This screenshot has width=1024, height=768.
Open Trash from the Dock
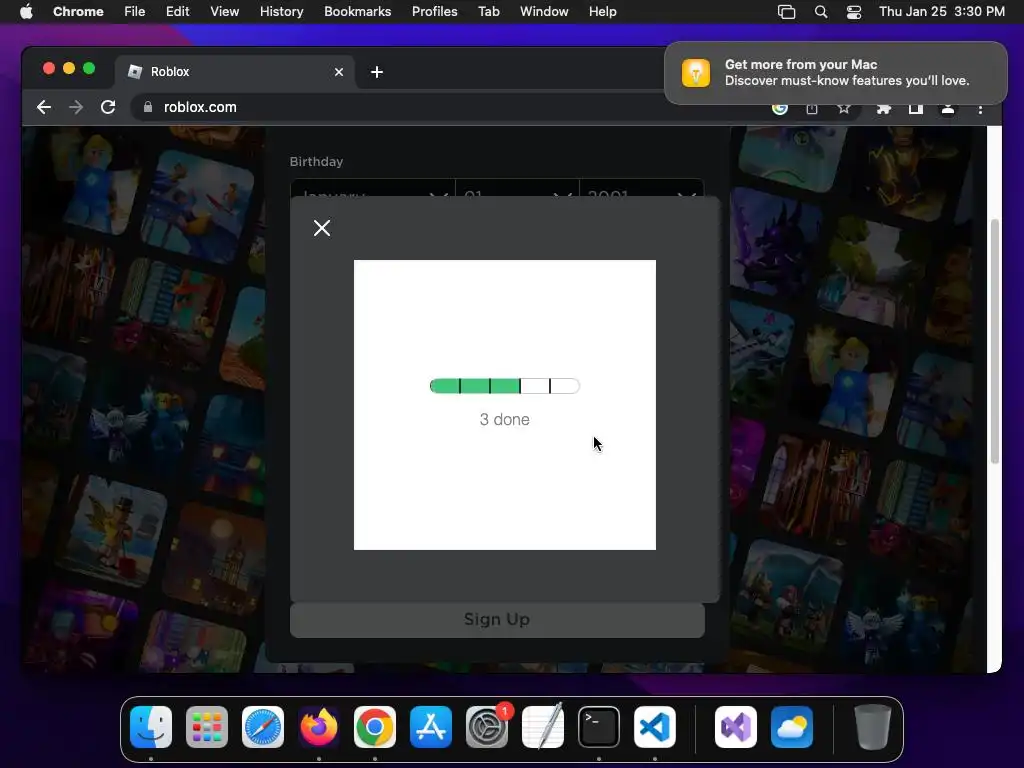[872, 727]
